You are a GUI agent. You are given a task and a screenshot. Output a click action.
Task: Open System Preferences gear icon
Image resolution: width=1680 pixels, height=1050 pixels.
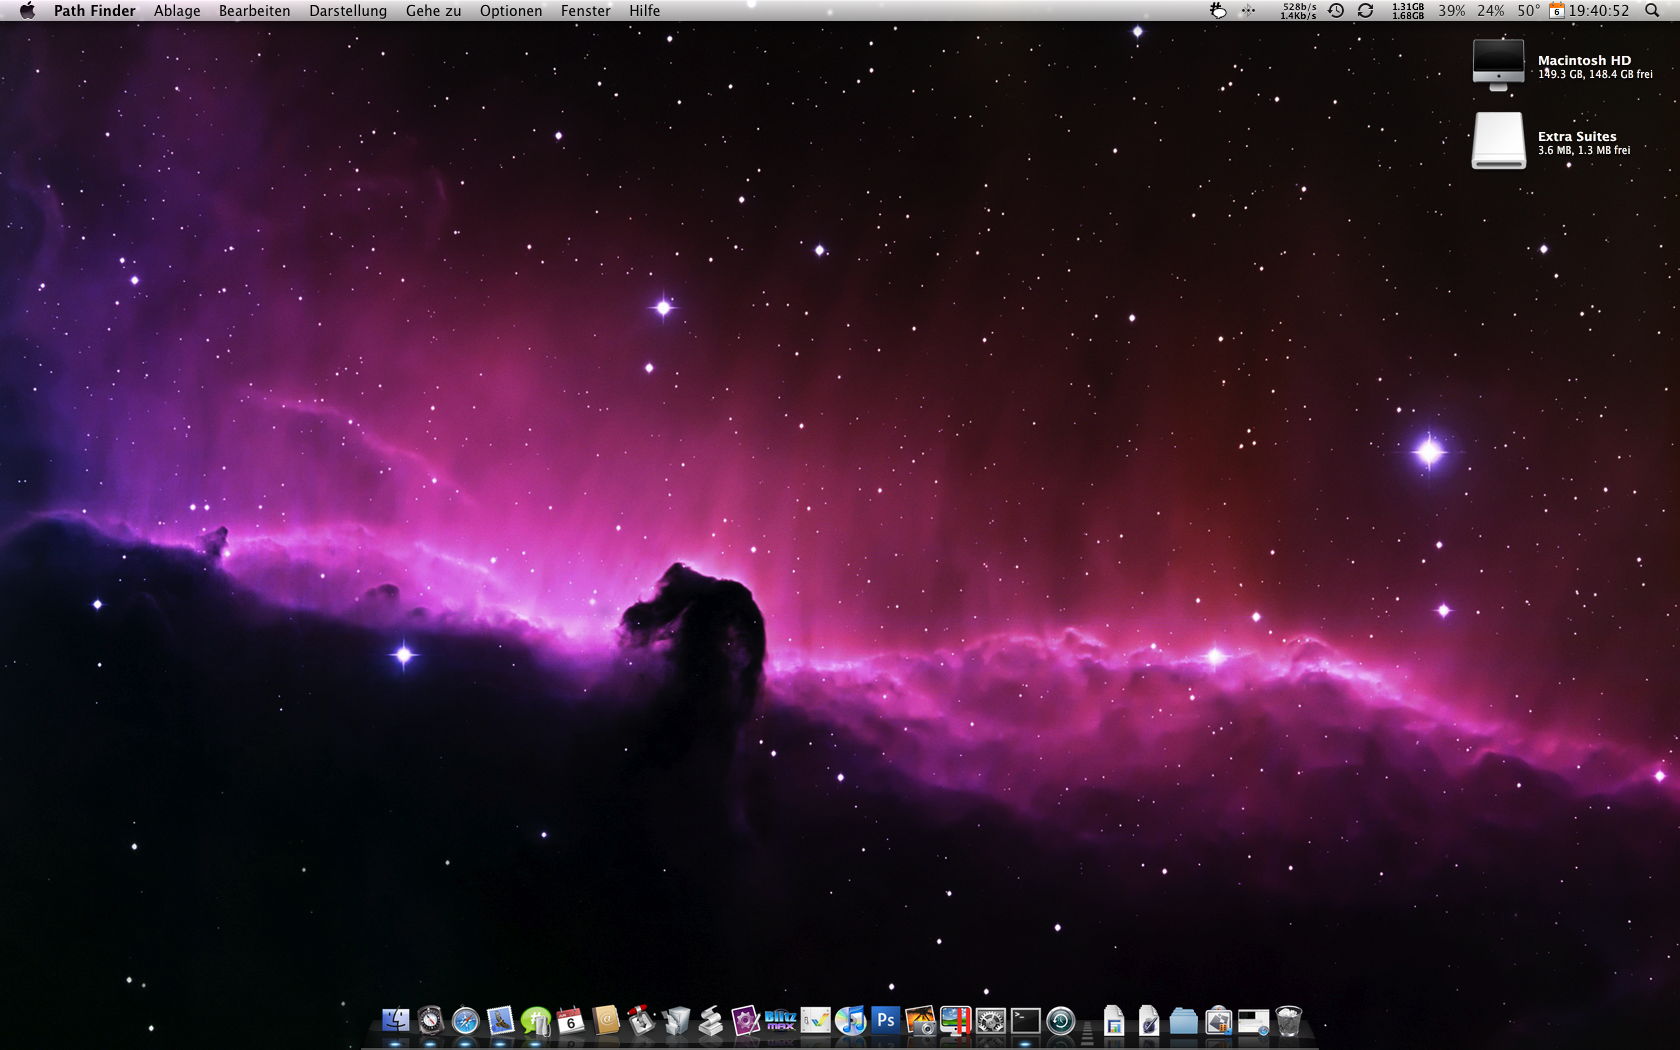[x=990, y=1021]
